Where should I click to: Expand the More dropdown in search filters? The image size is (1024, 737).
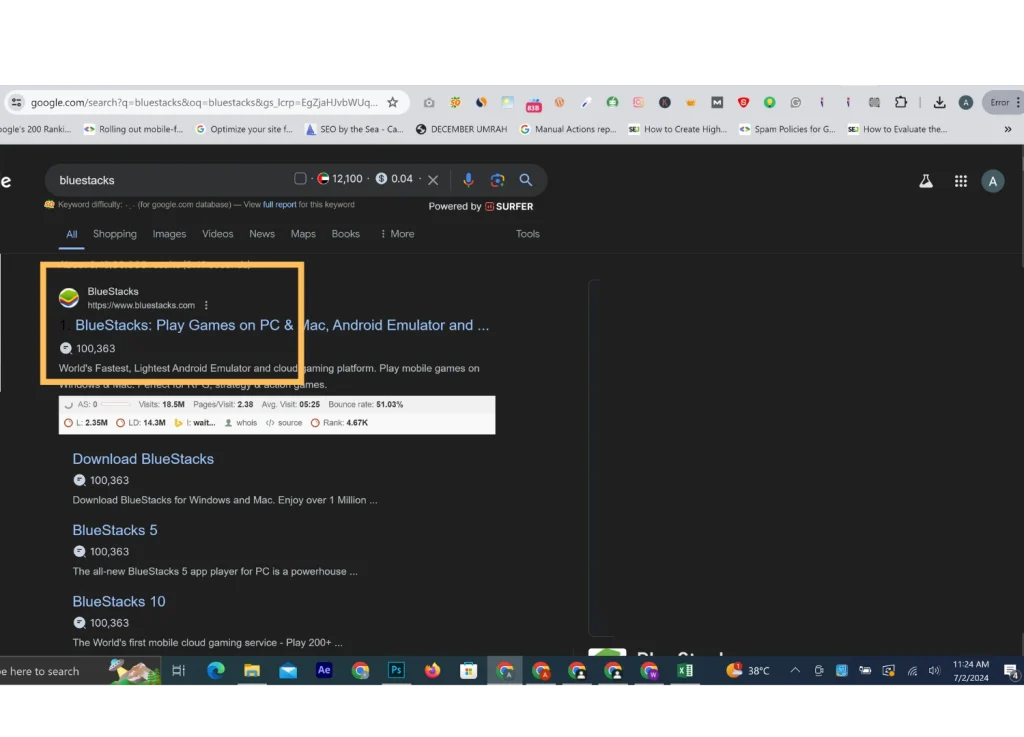coord(398,233)
